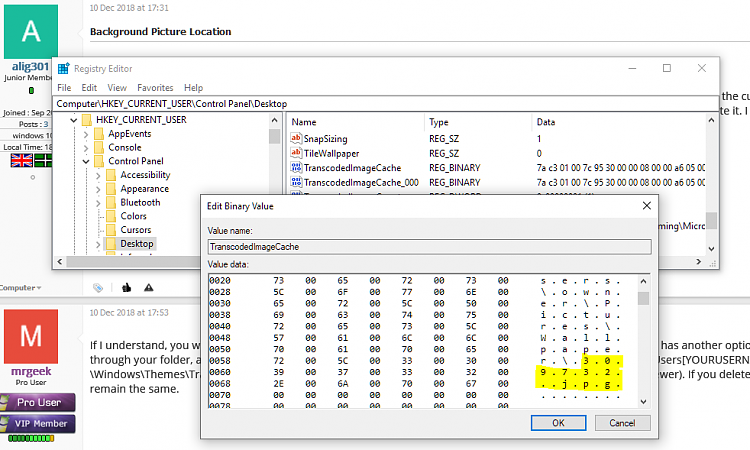The image size is (750, 450).
Task: Click the TranscodedImageCache binary value icon
Action: point(296,167)
